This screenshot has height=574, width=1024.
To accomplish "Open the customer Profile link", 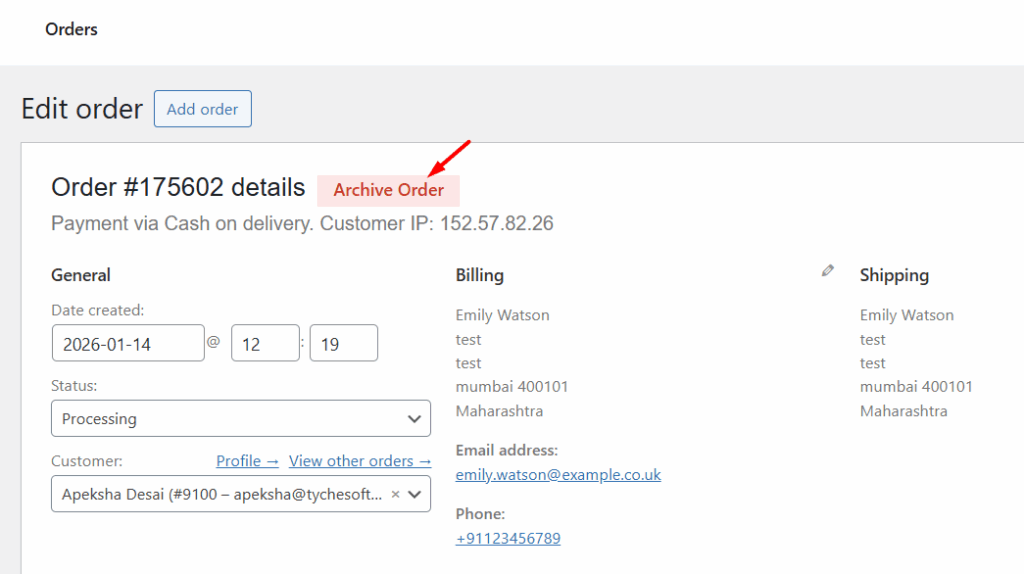I will tap(247, 461).
